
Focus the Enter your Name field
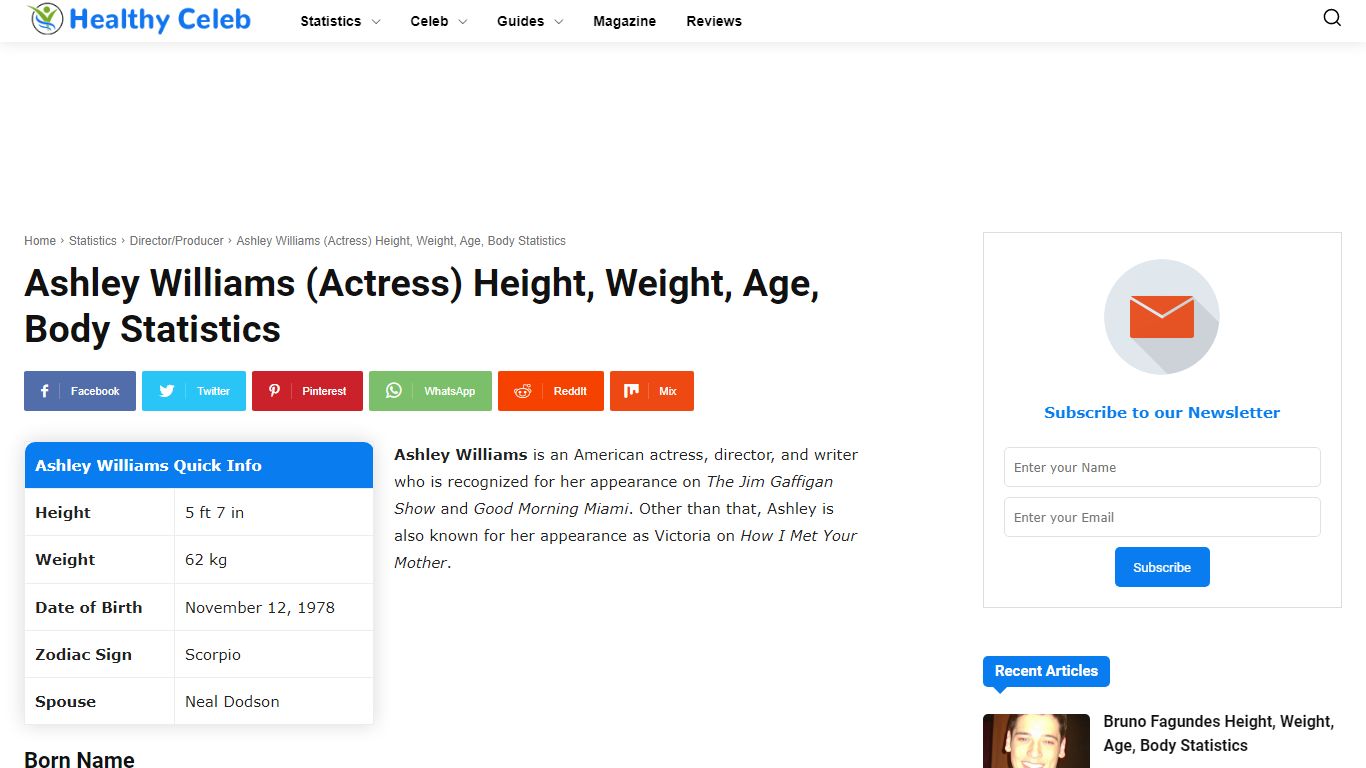tap(1162, 467)
